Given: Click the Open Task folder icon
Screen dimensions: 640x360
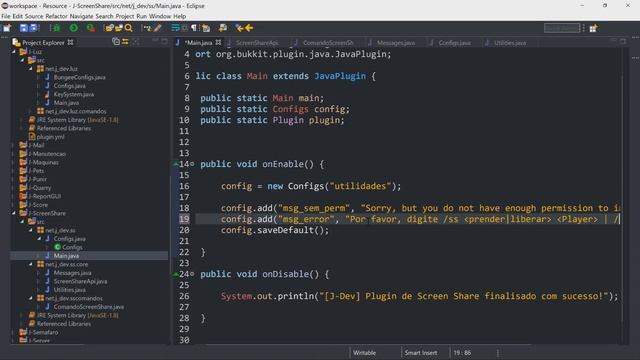Looking at the screenshot, I should [x=119, y=28].
